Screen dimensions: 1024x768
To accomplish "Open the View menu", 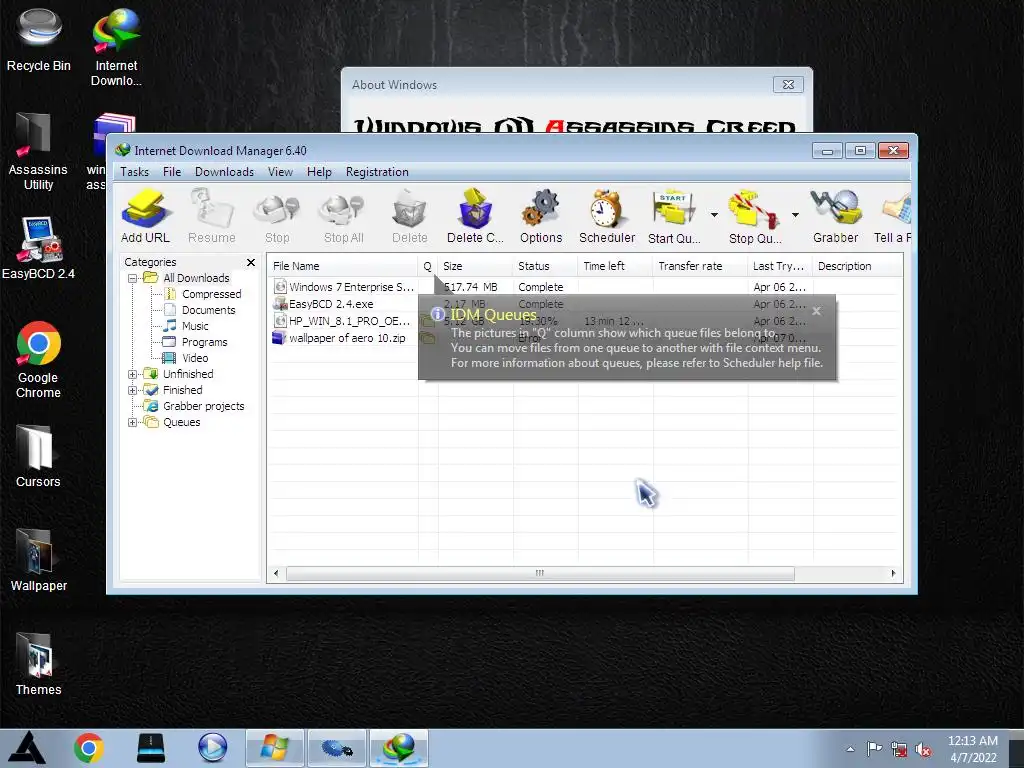I will click(280, 172).
